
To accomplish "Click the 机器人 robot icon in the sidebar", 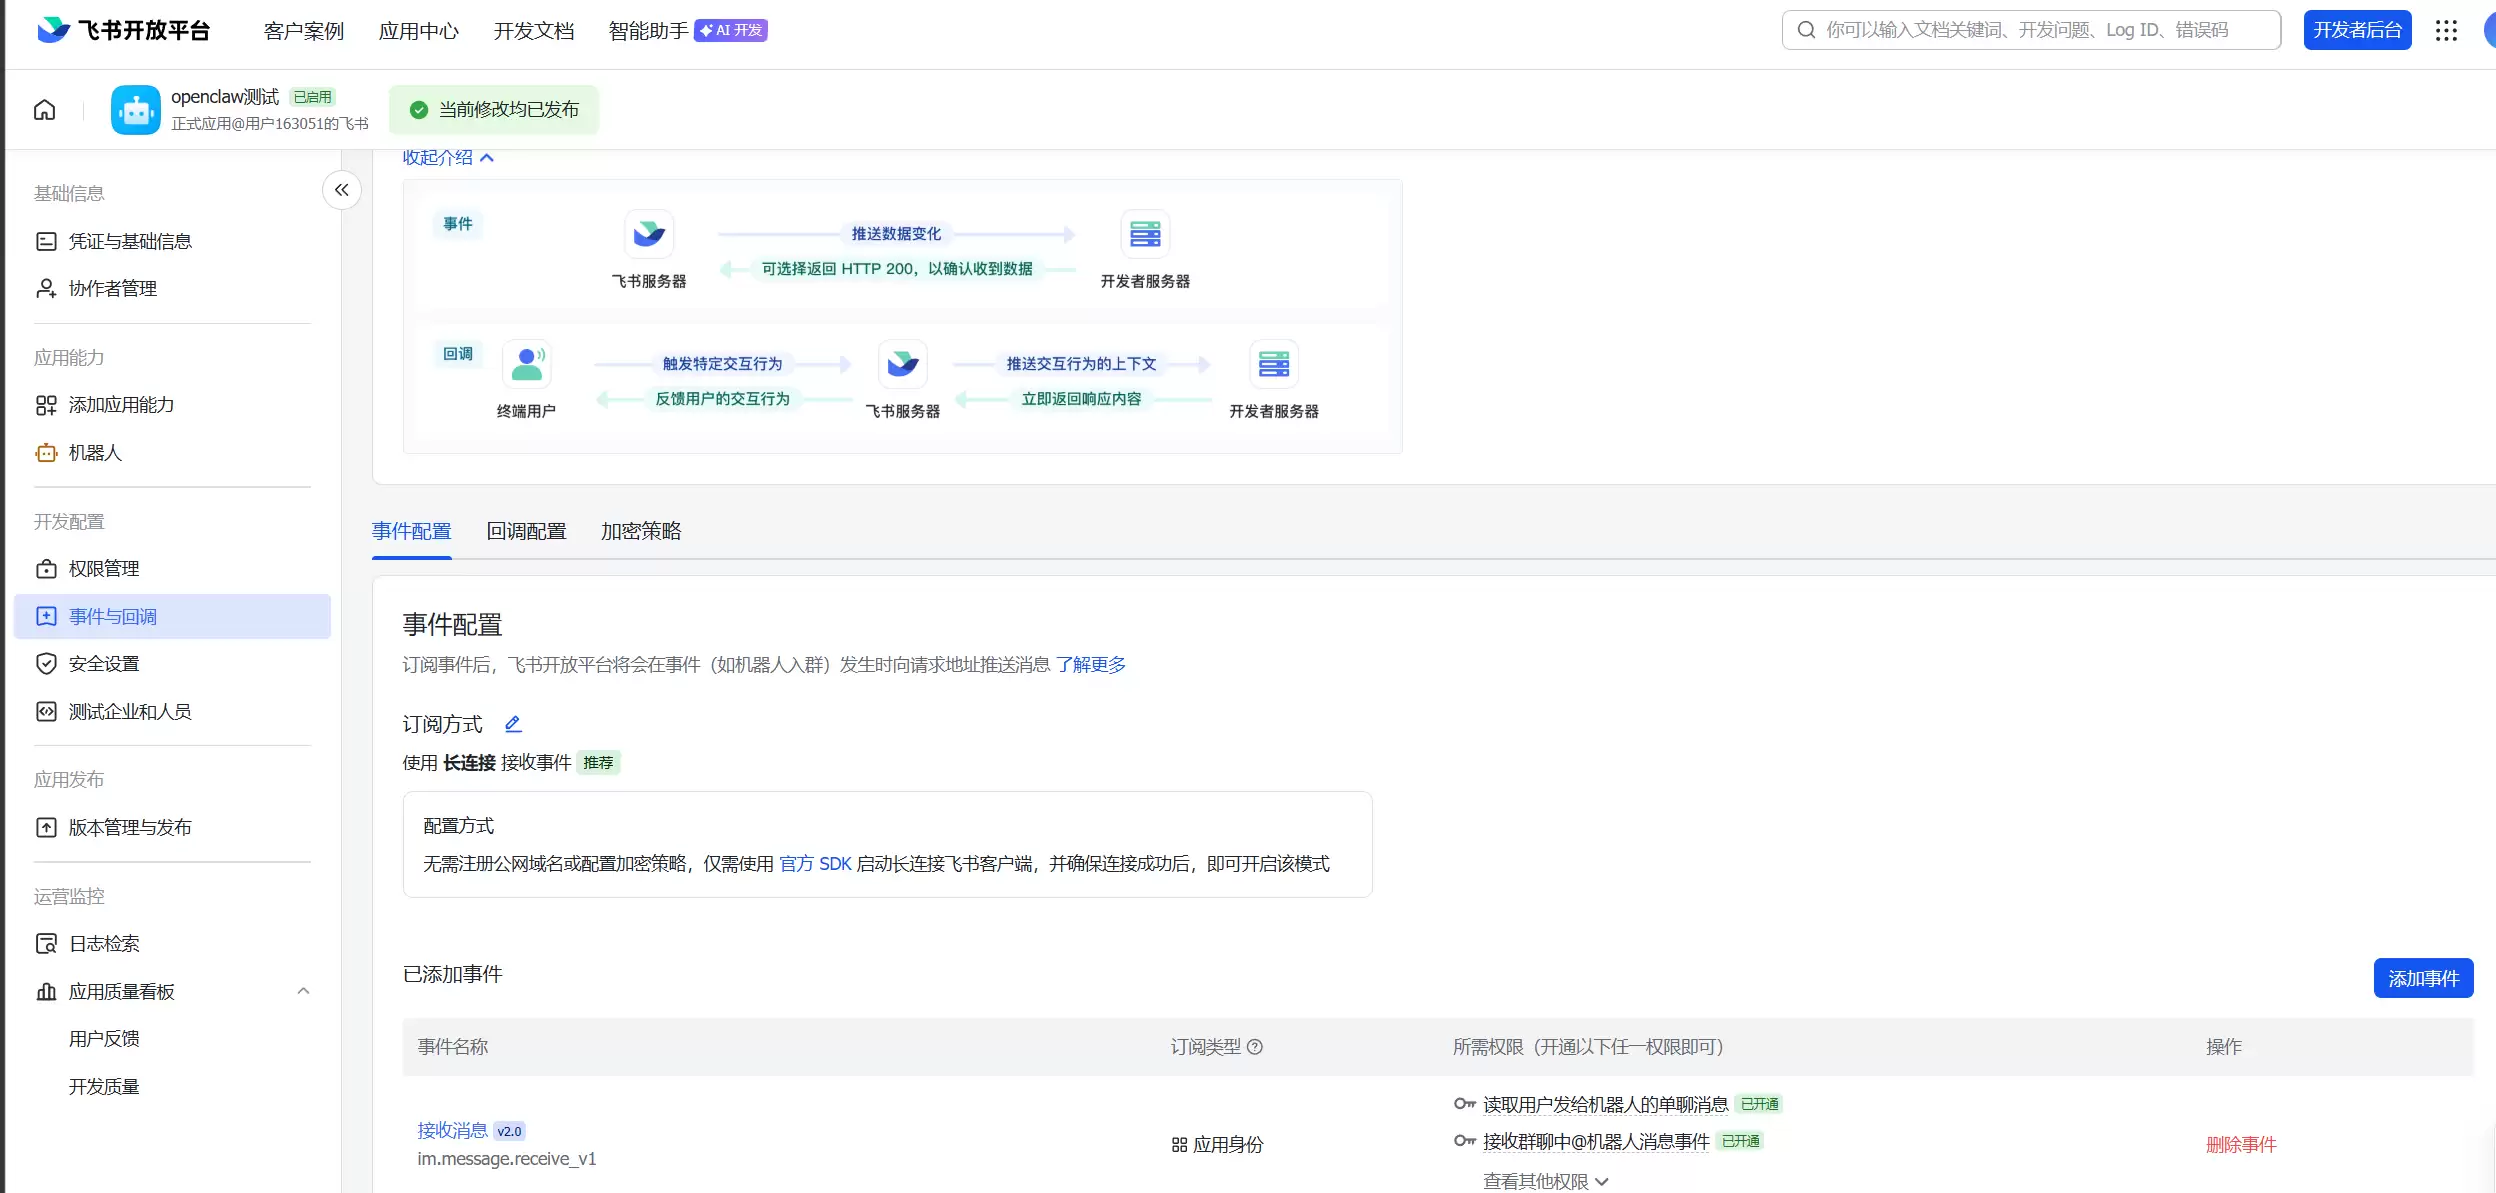I will [x=46, y=453].
